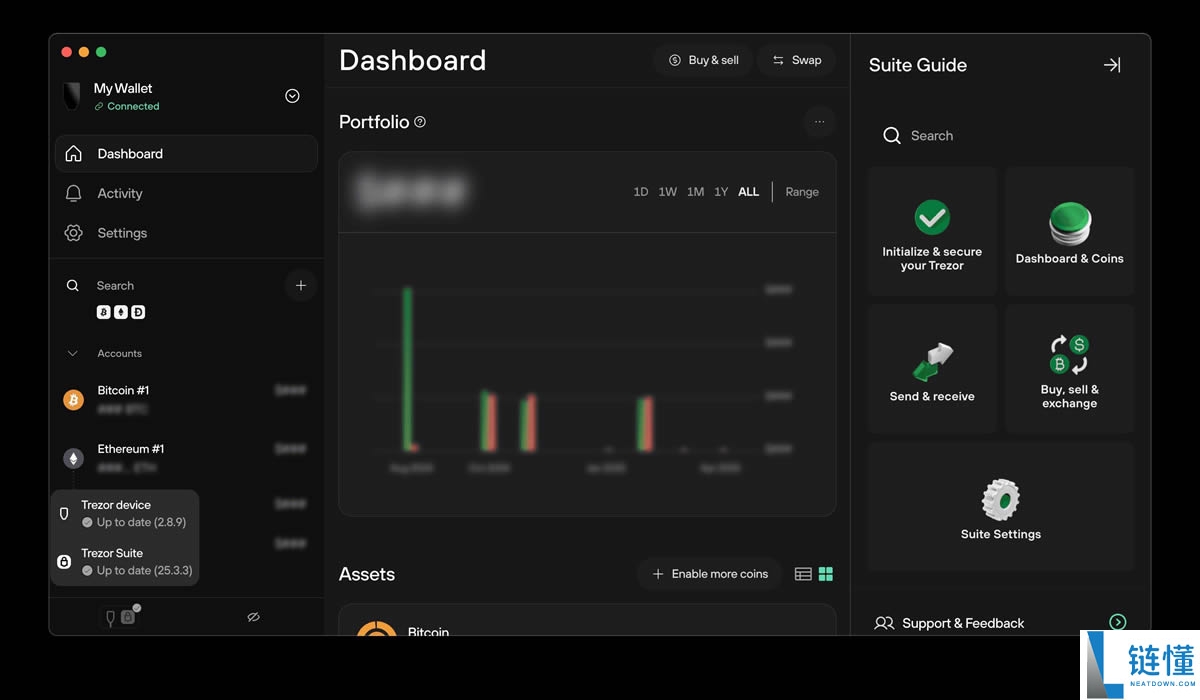This screenshot has height=700, width=1200.
Task: Open the Initialize & secure your Trezor guide
Action: [932, 231]
